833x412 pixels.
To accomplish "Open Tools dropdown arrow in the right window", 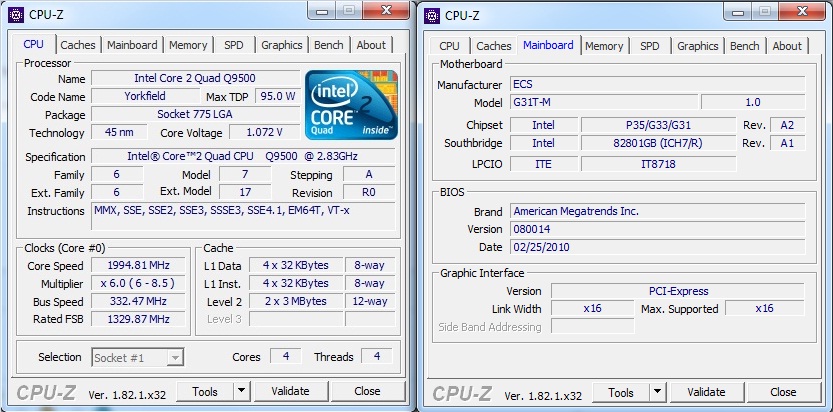I will [658, 393].
